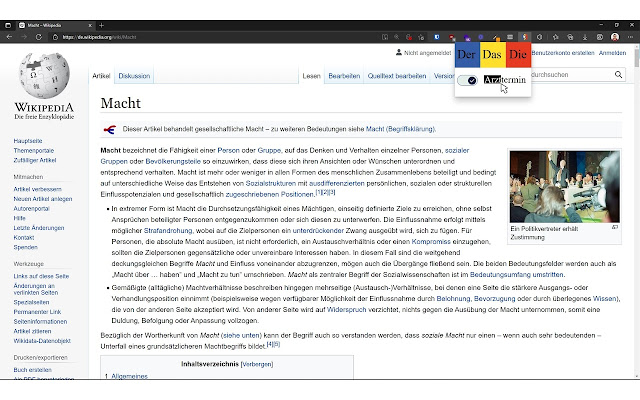
Task: Close the Macht – Wikipedia tab
Action: [x=90, y=25]
